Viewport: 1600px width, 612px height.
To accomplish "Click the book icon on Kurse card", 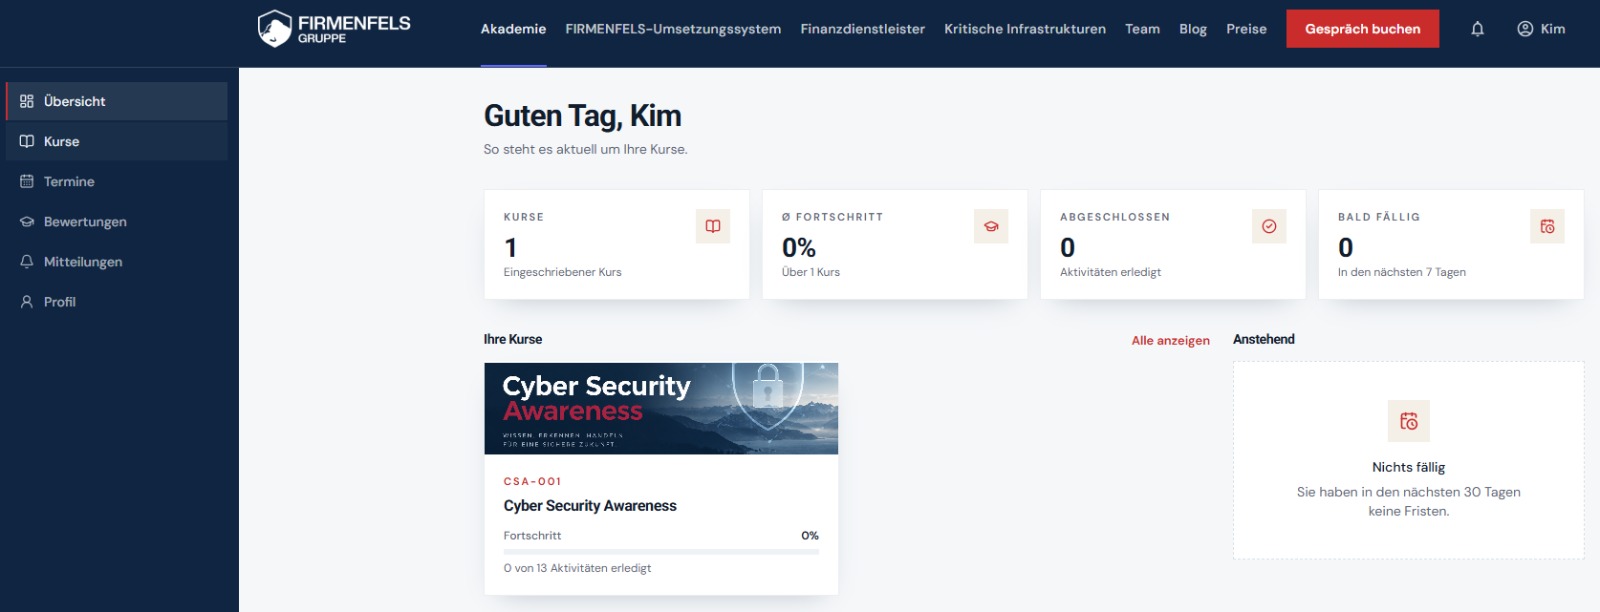I will (x=713, y=226).
